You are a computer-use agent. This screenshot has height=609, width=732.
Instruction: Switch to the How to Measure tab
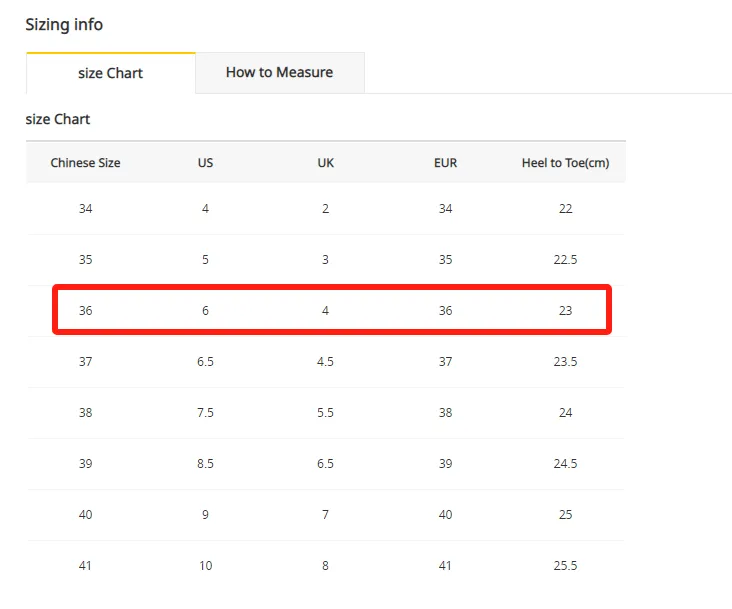pos(279,72)
